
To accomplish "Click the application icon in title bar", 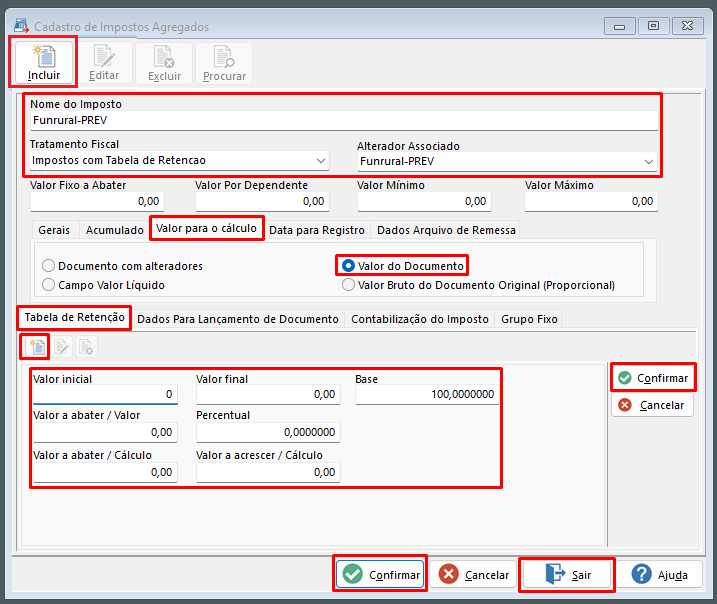I will point(21,26).
